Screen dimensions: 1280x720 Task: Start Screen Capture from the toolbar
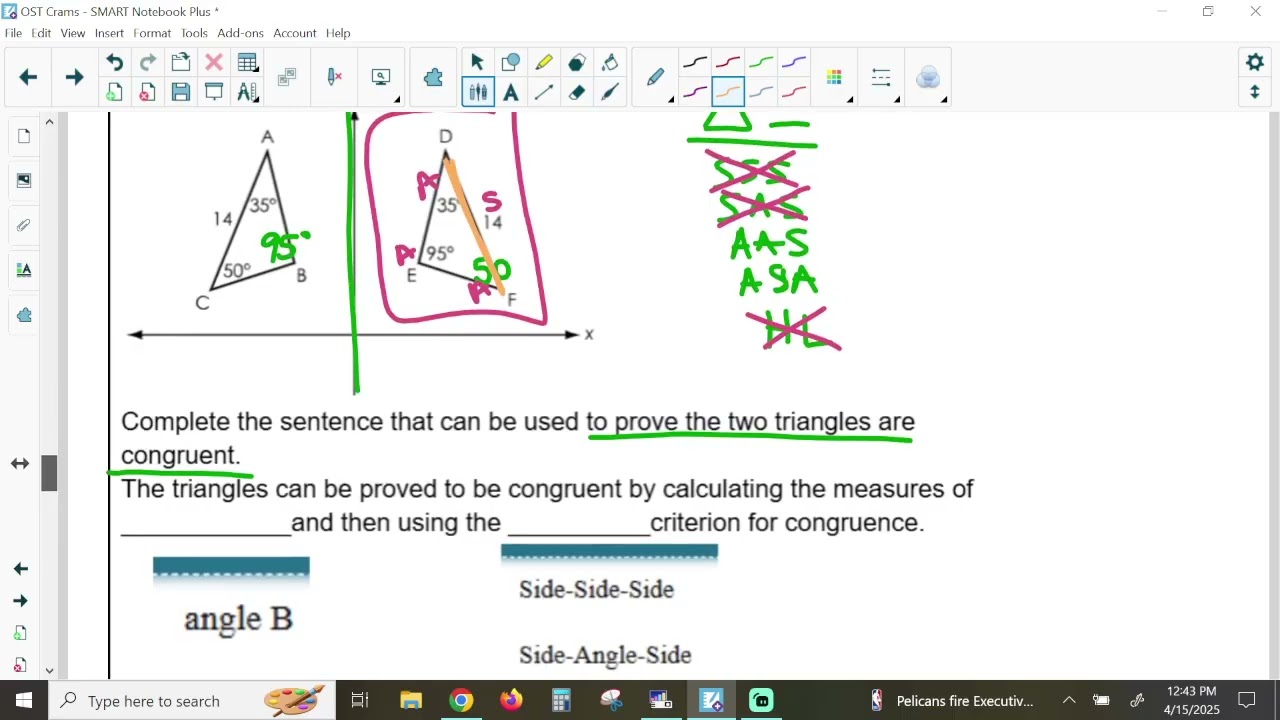pyautogui.click(x=381, y=77)
